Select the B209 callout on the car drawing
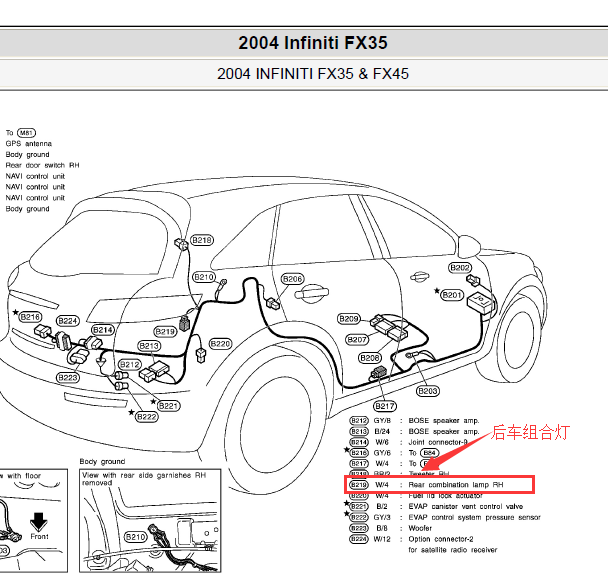 [x=349, y=319]
